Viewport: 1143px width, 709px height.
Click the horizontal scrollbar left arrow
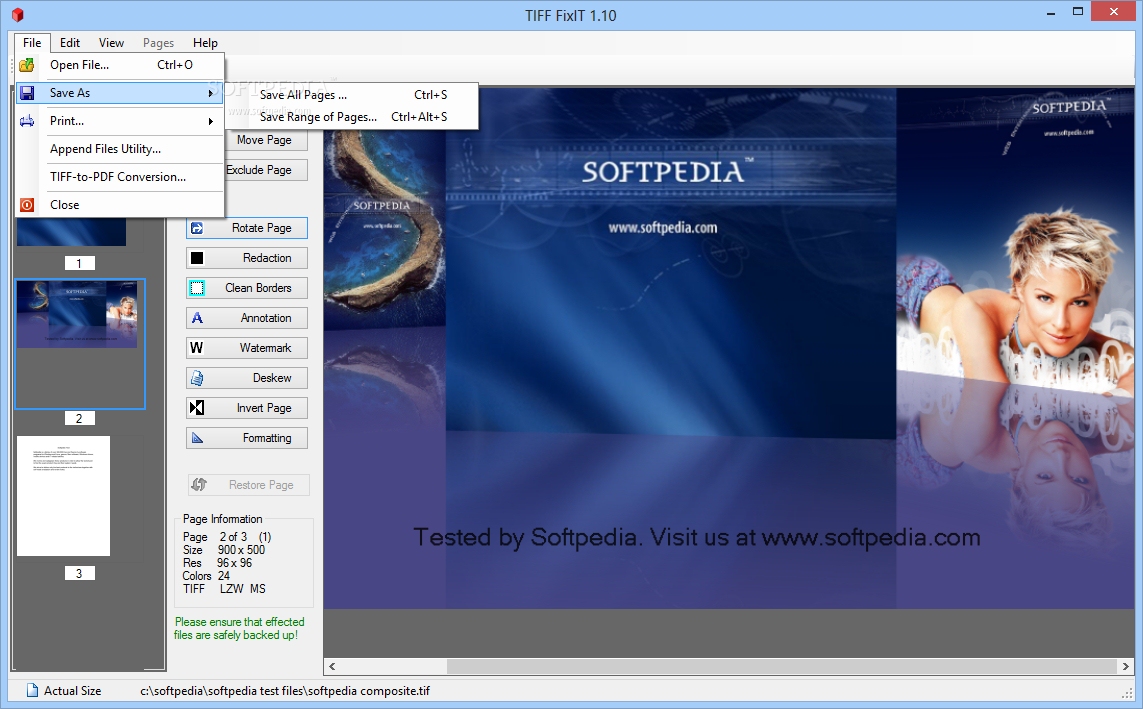click(x=332, y=666)
